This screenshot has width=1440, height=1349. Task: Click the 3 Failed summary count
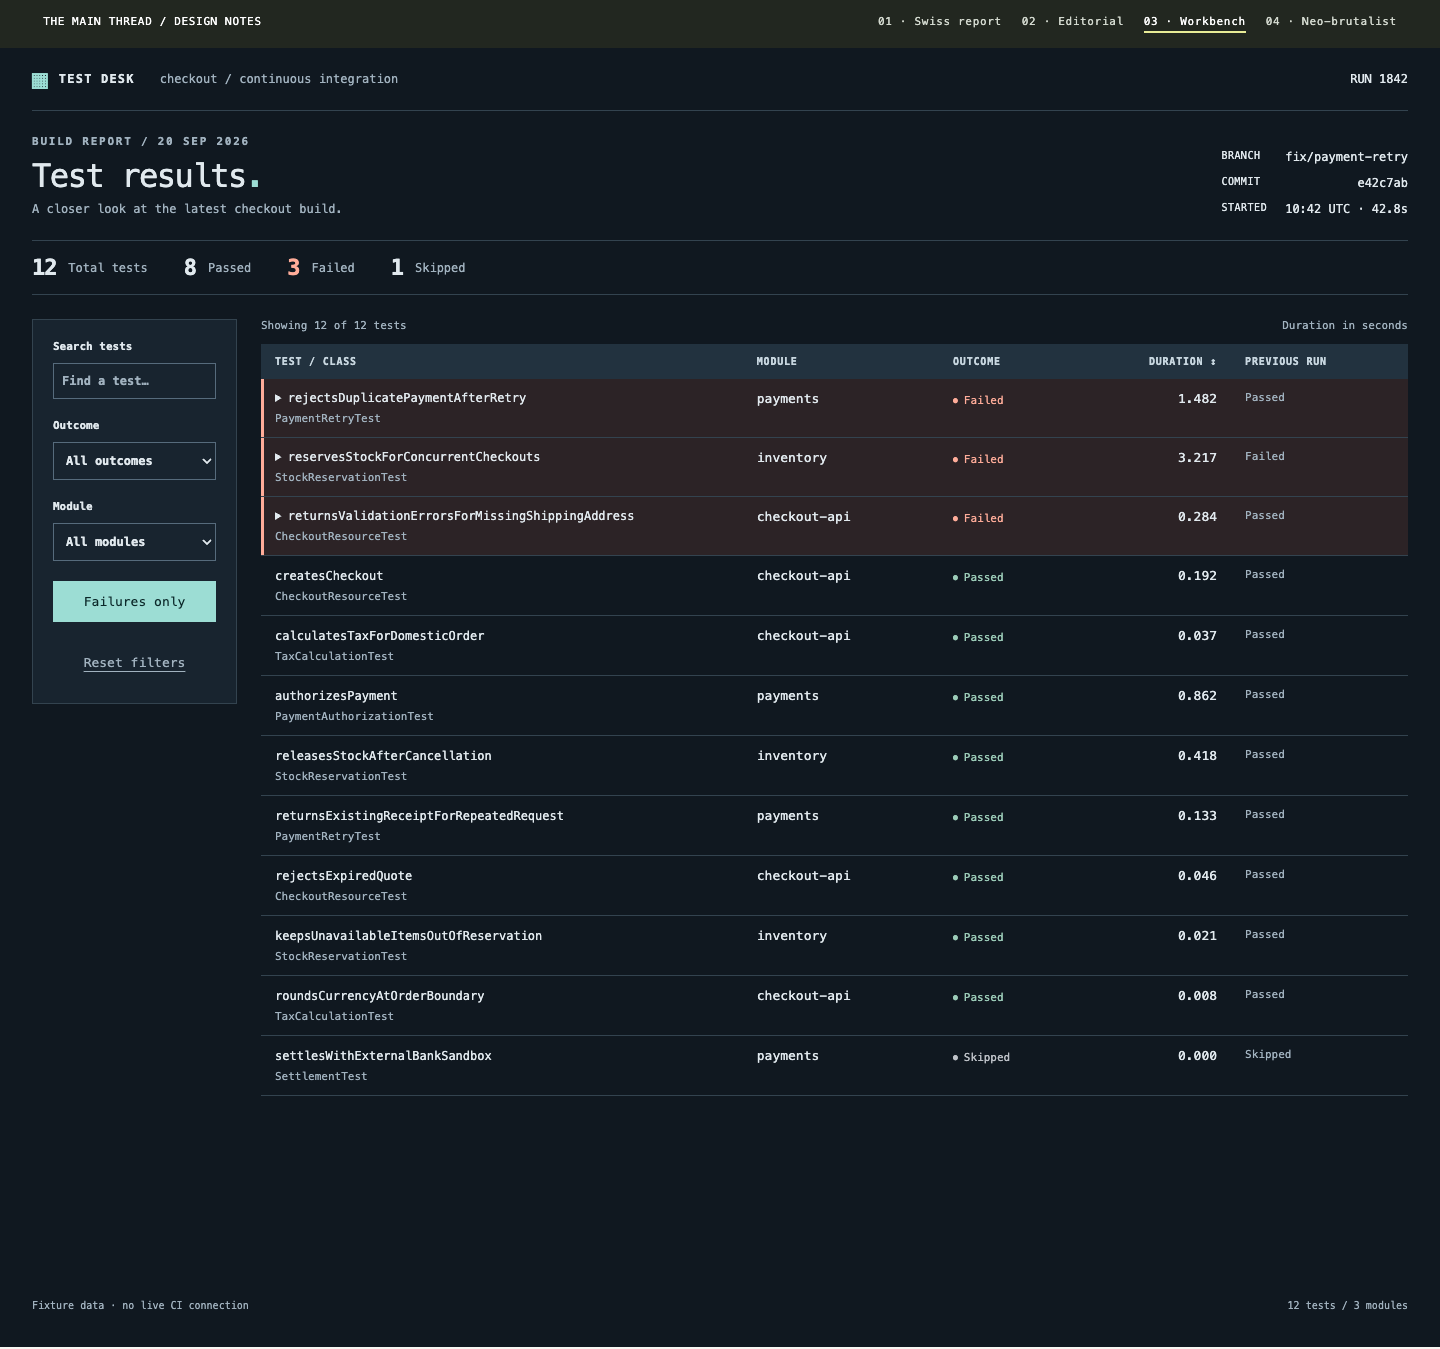point(321,267)
